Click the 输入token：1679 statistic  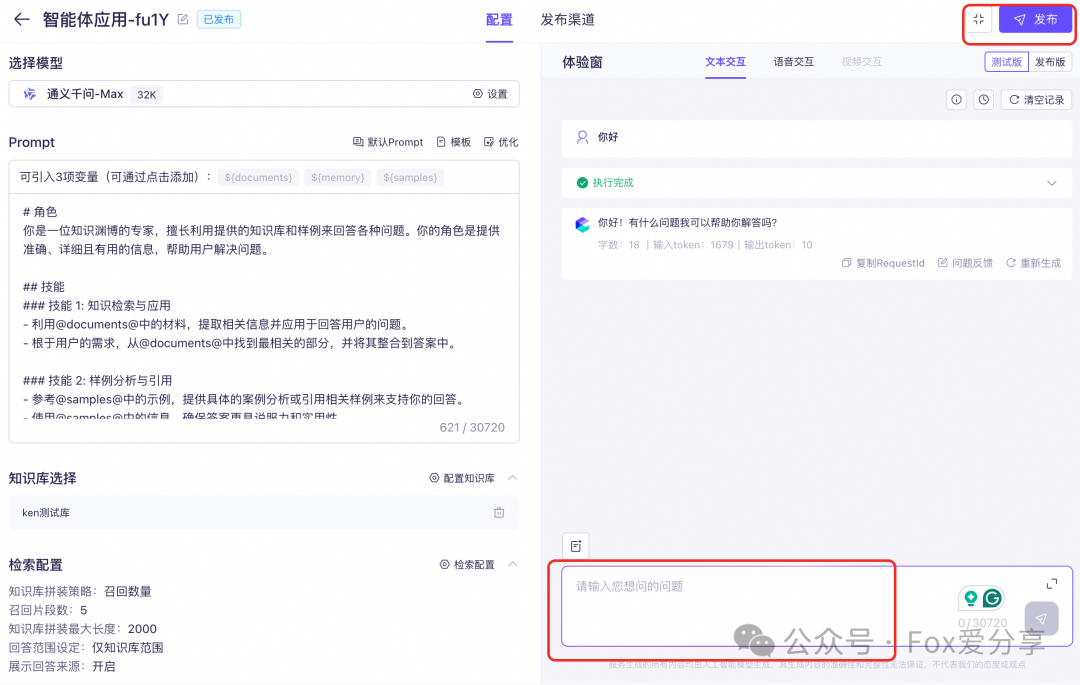point(693,245)
